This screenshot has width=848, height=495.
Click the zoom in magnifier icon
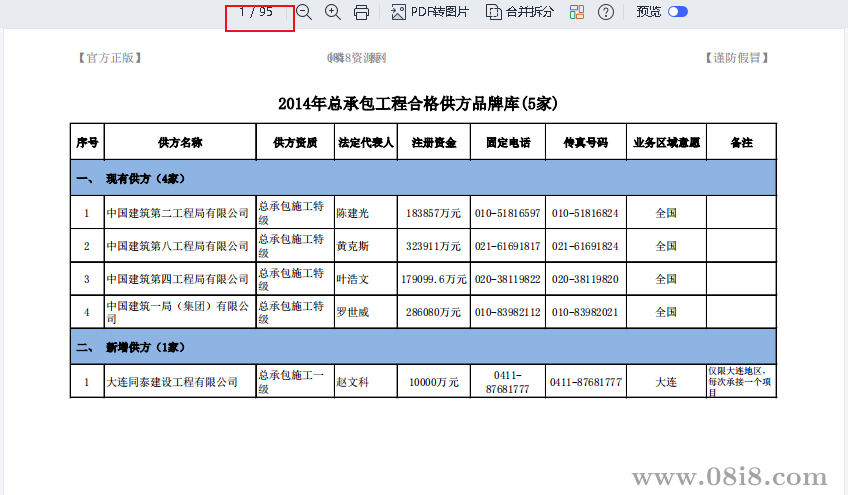click(333, 12)
